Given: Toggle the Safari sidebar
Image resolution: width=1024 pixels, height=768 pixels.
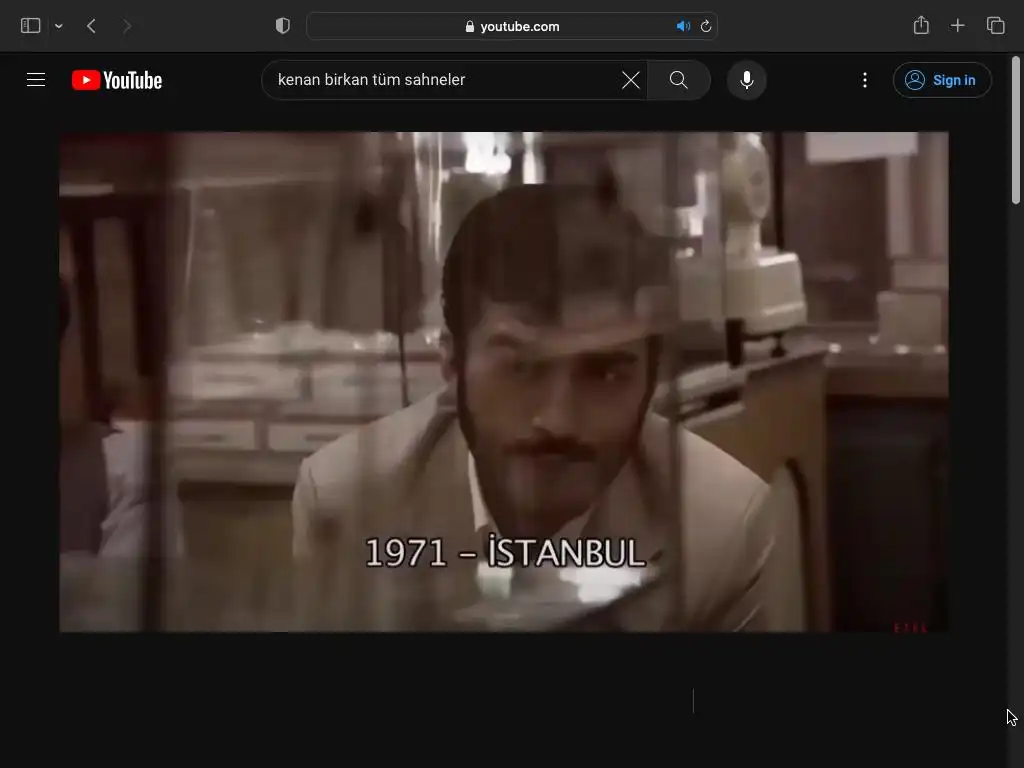Looking at the screenshot, I should [x=31, y=26].
